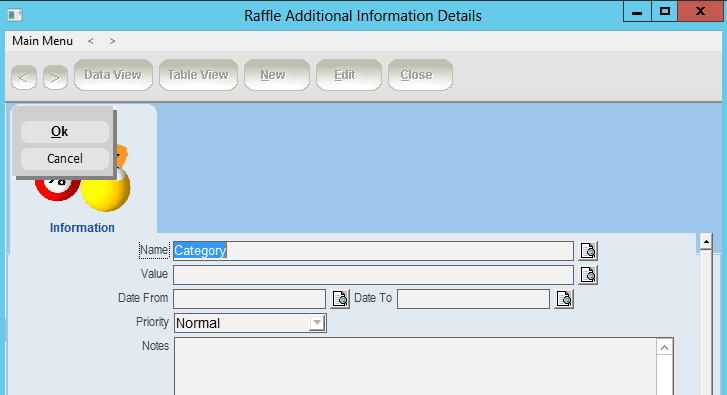Open date picker icon for Date To
Viewport: 727px width, 395px height.
click(564, 299)
